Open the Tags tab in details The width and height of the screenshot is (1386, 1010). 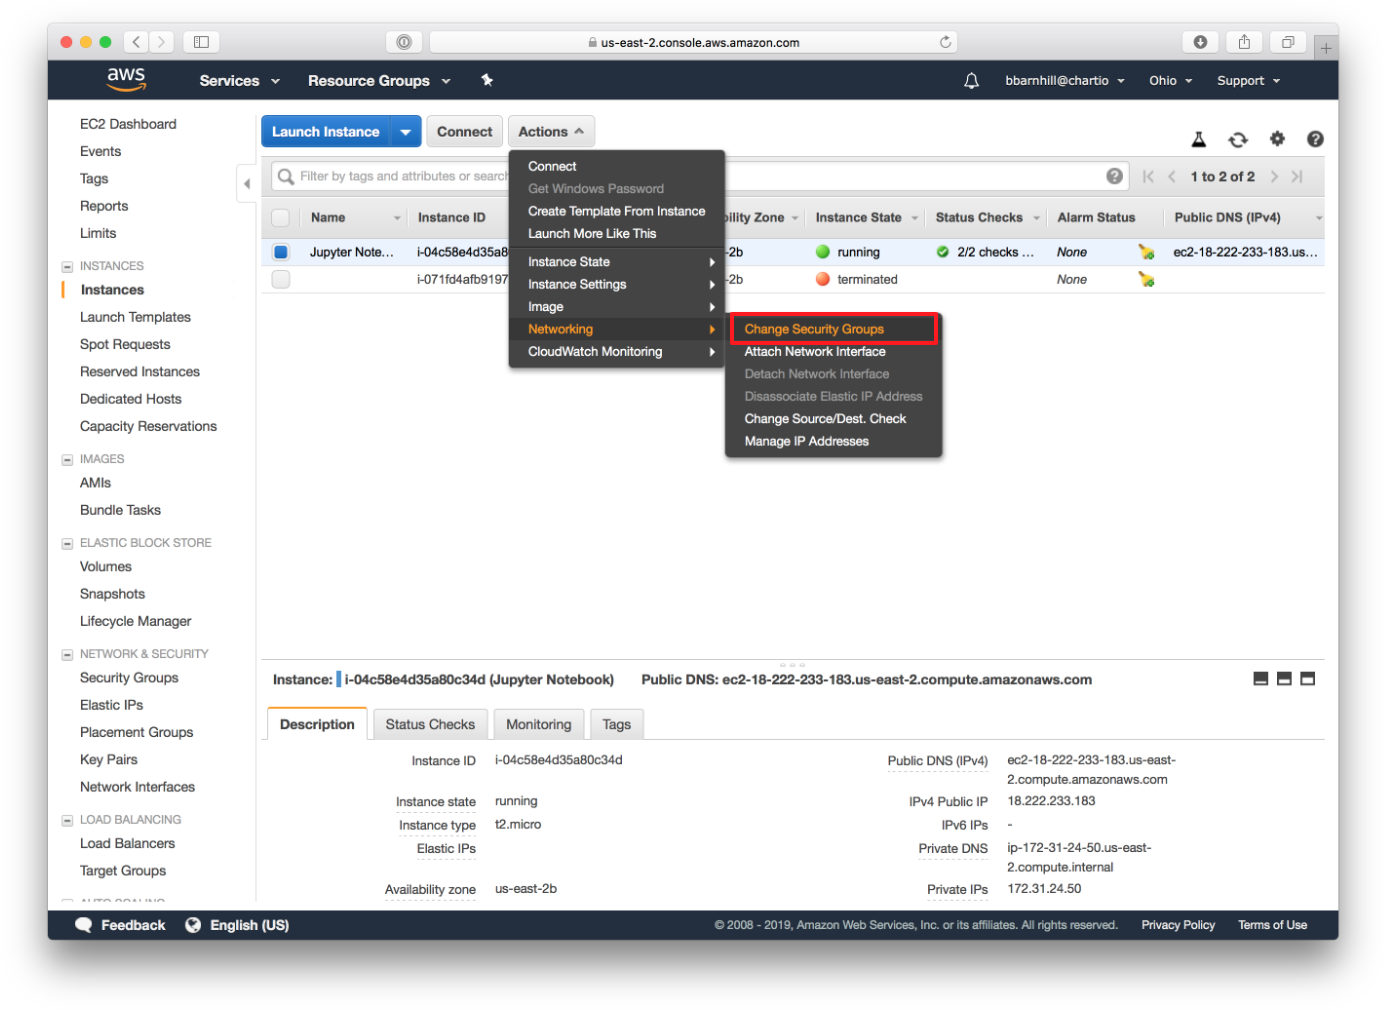(617, 724)
